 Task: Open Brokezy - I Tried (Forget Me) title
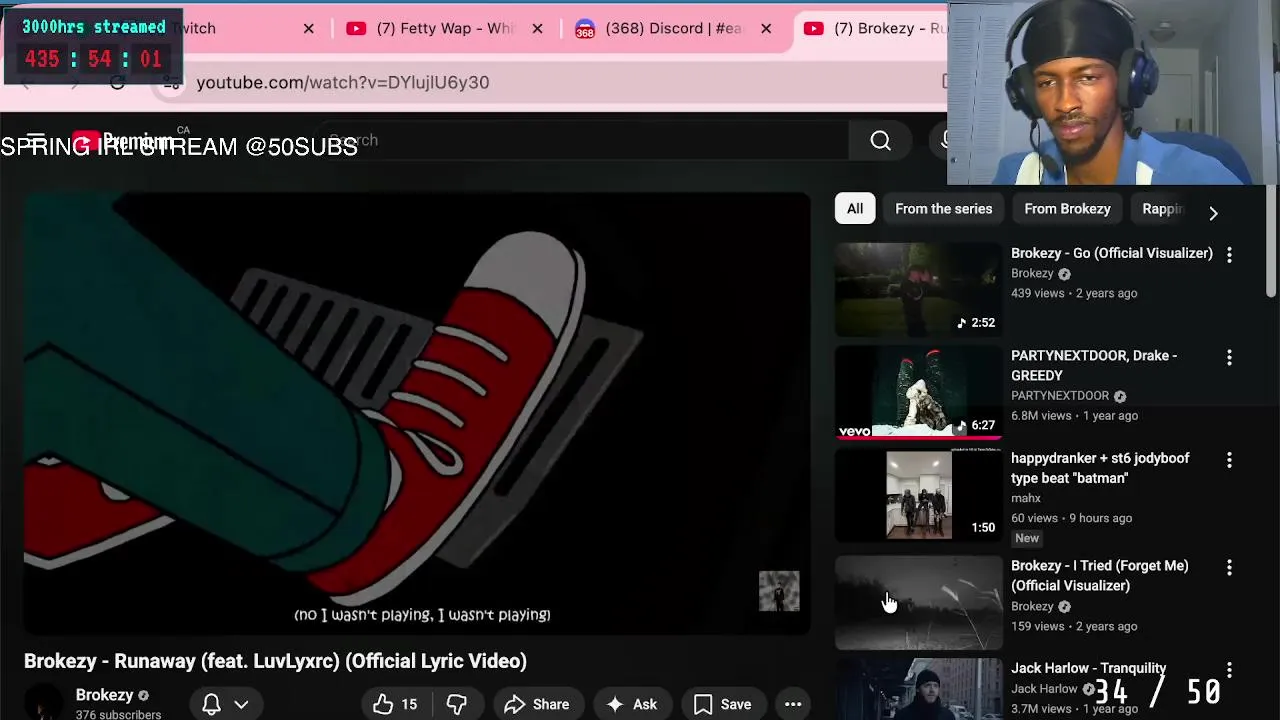click(1100, 576)
